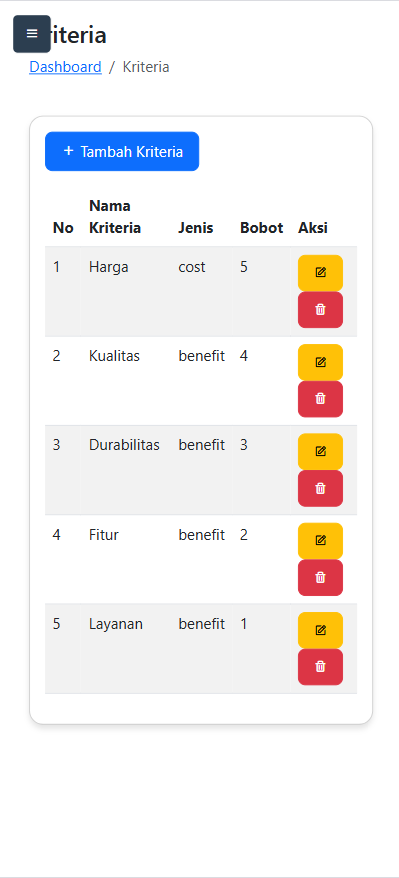Viewport: 399px width, 878px height.
Task: Select the Kriteria breadcrumb item
Action: click(x=146, y=67)
